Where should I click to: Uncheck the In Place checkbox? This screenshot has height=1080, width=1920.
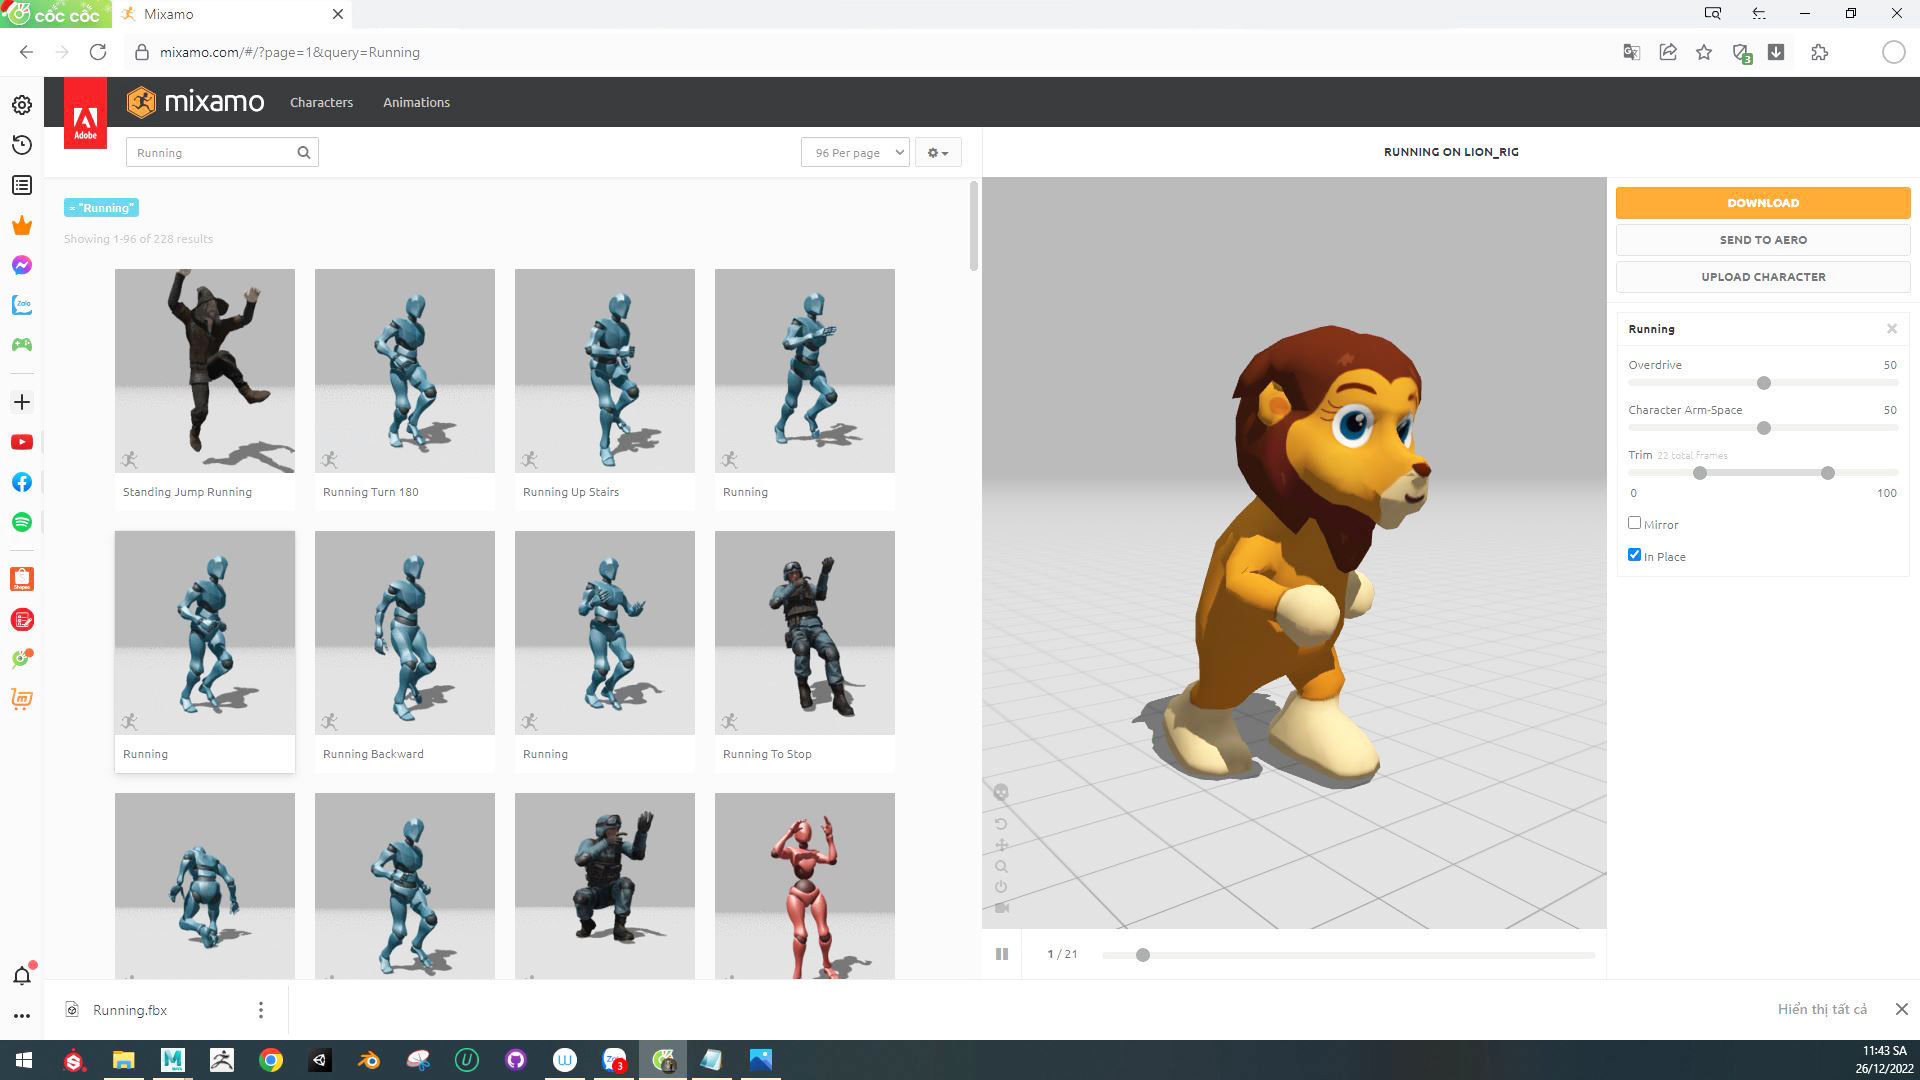click(1634, 555)
